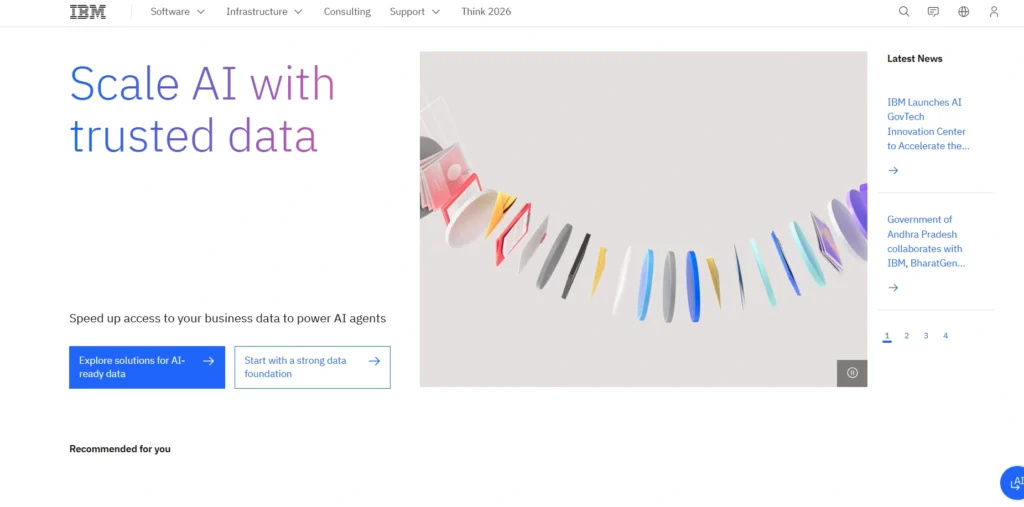
Task: Open the chat contact icon in header
Action: (x=933, y=12)
